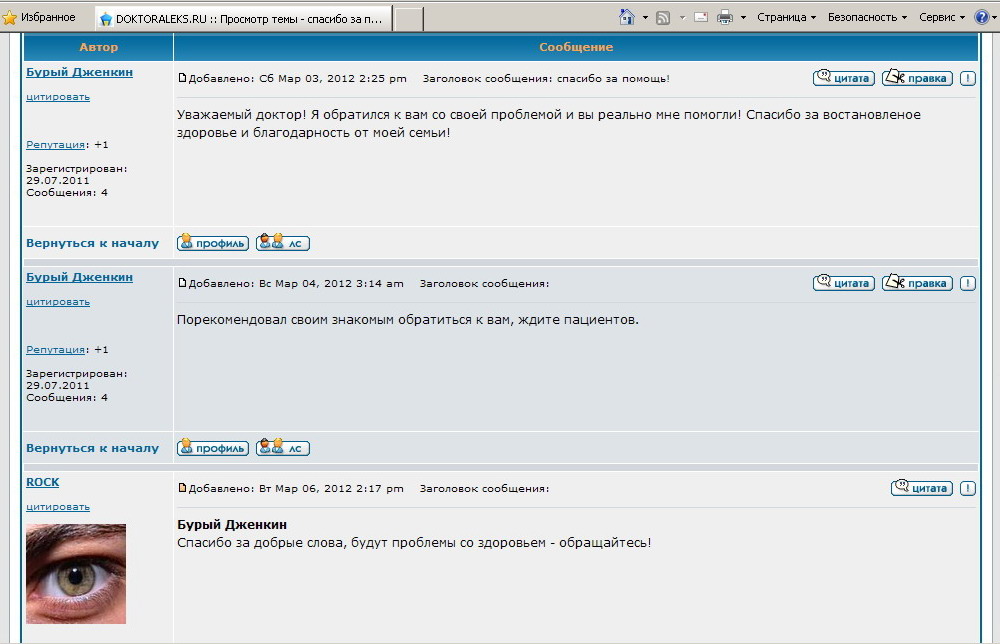This screenshot has width=1000, height=644.
Task: Report first post with exclamation icon
Action: (968, 78)
